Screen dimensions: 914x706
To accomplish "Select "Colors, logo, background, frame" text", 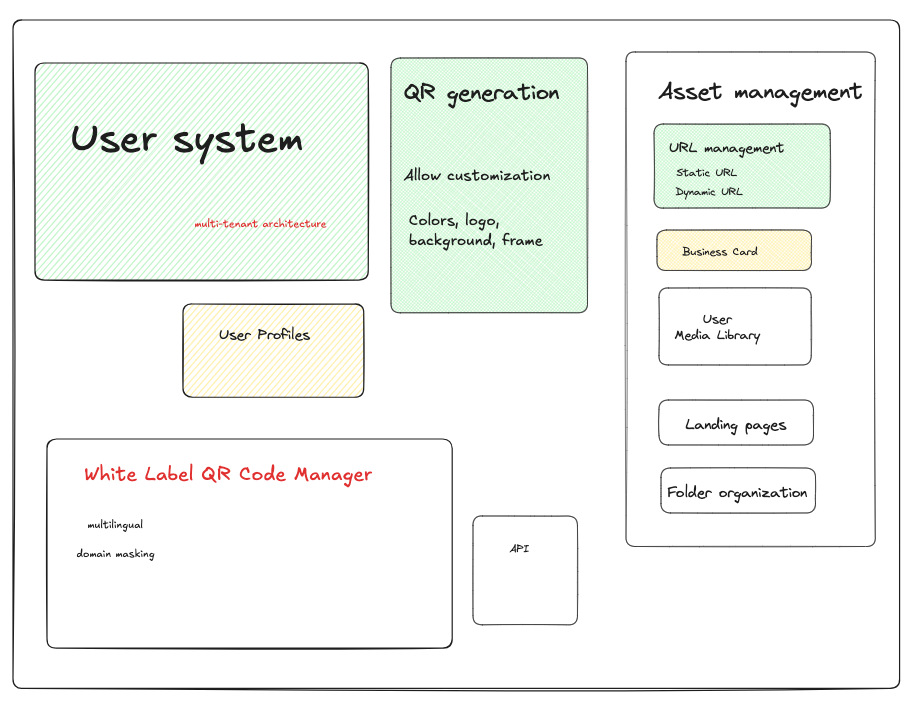I will click(475, 231).
